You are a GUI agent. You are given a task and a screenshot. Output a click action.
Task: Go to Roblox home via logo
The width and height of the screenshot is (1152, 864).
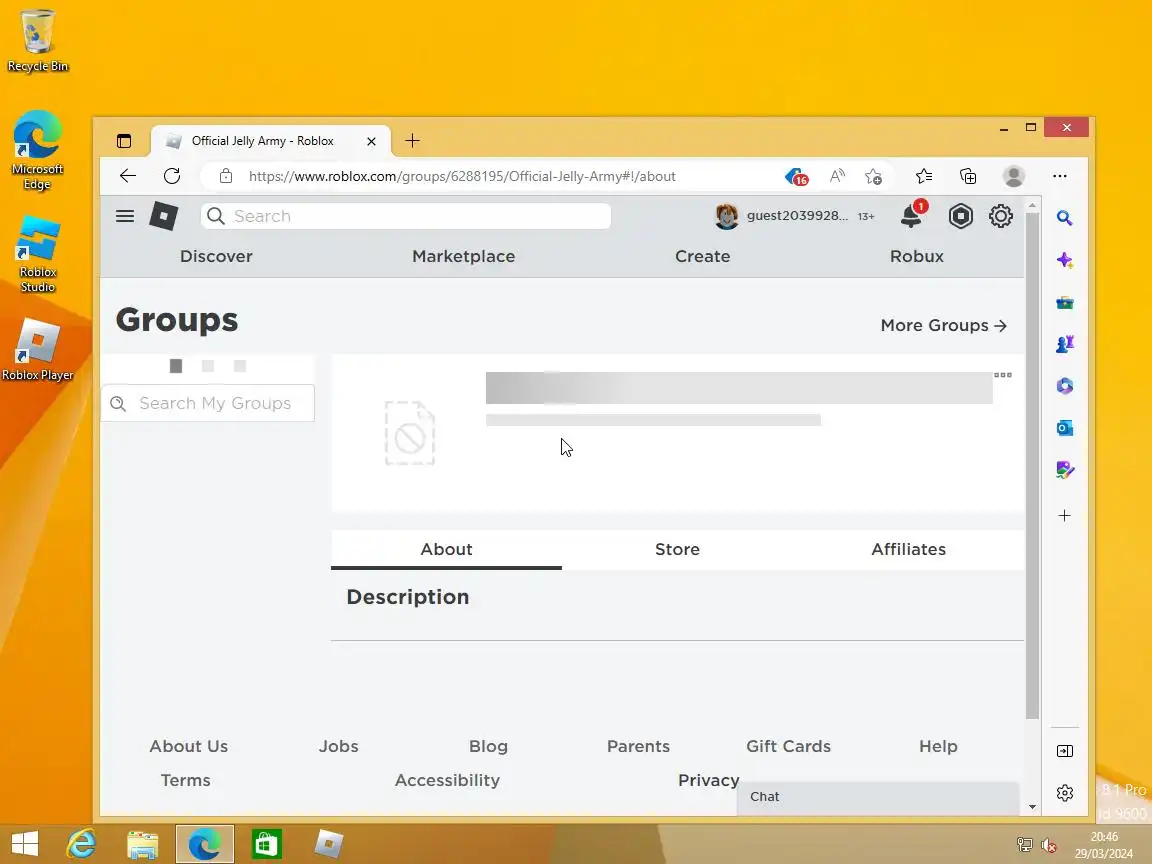(163, 216)
